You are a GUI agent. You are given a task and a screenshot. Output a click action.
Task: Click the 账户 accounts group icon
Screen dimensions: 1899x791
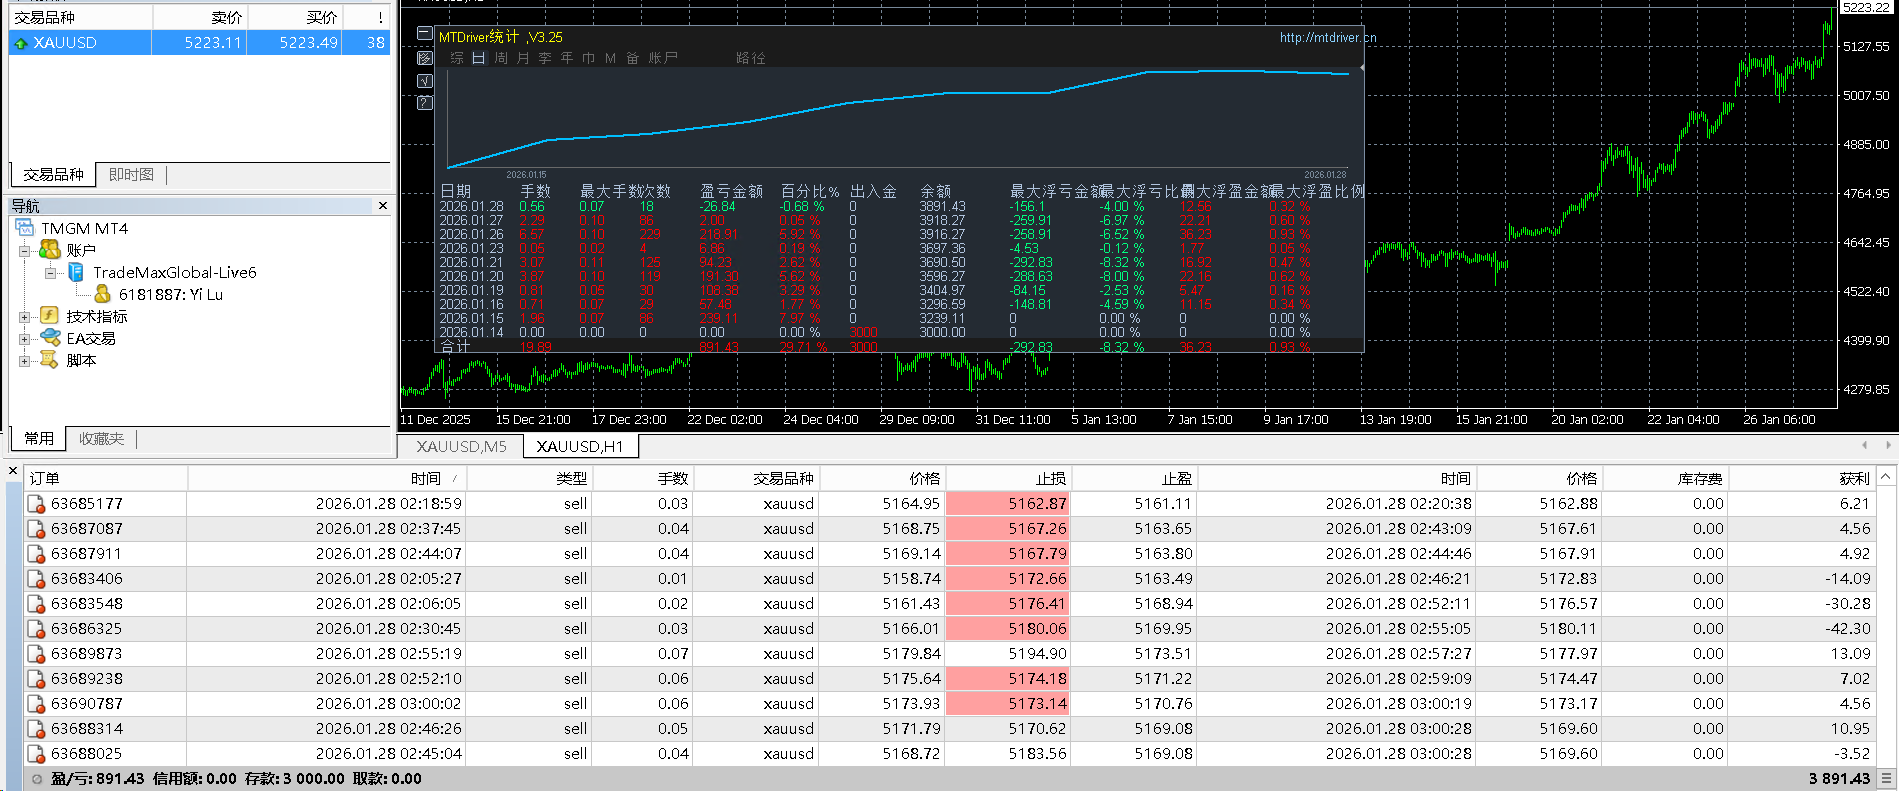pos(49,250)
